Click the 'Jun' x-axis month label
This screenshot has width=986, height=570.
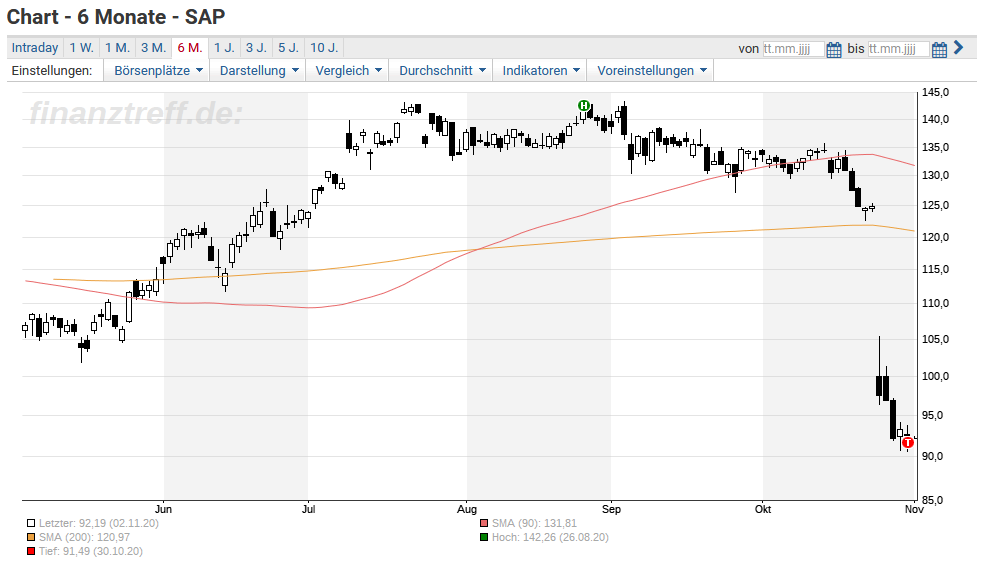(163, 509)
